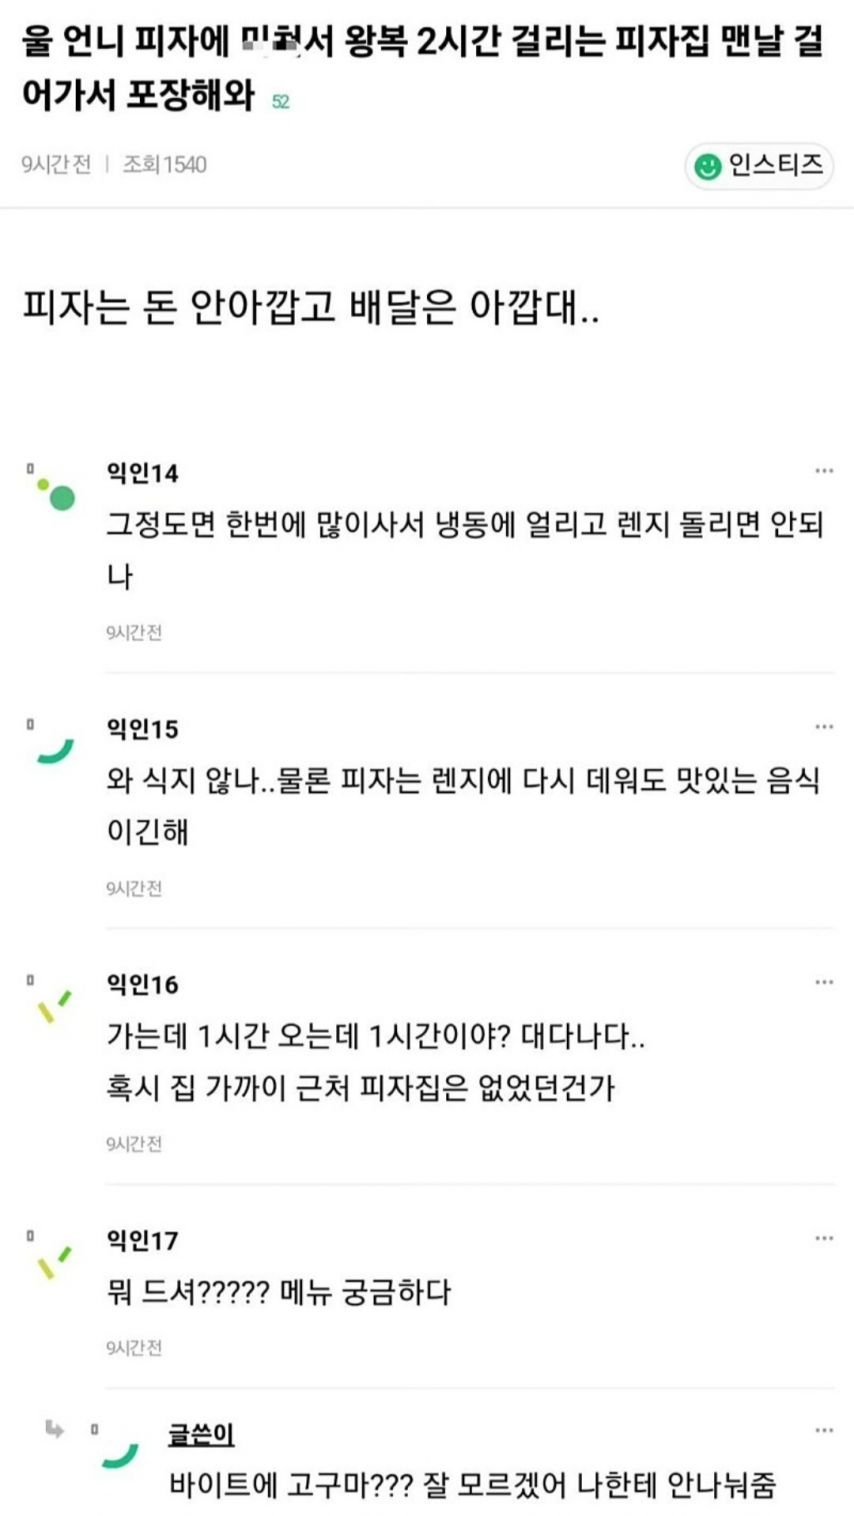This screenshot has width=854, height=1516.
Task: Open the more options on 글쓴이's reply
Action: click(x=823, y=1431)
